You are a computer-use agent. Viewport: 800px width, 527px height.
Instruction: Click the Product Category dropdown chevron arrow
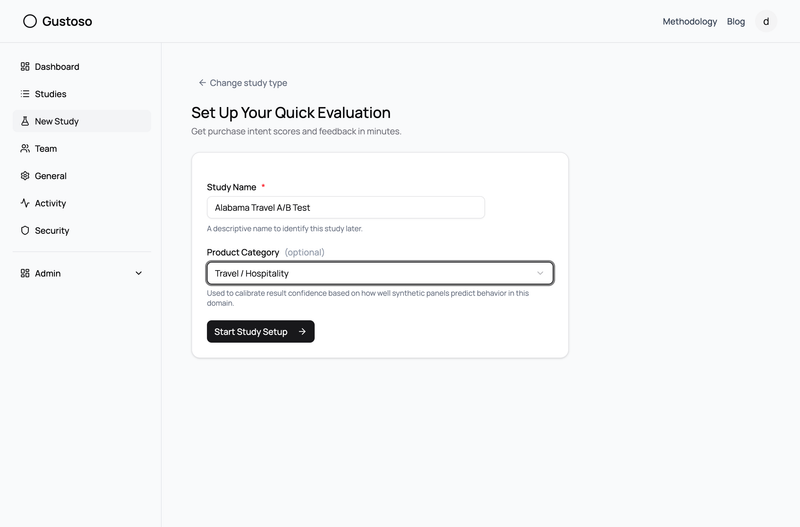pyautogui.click(x=540, y=273)
